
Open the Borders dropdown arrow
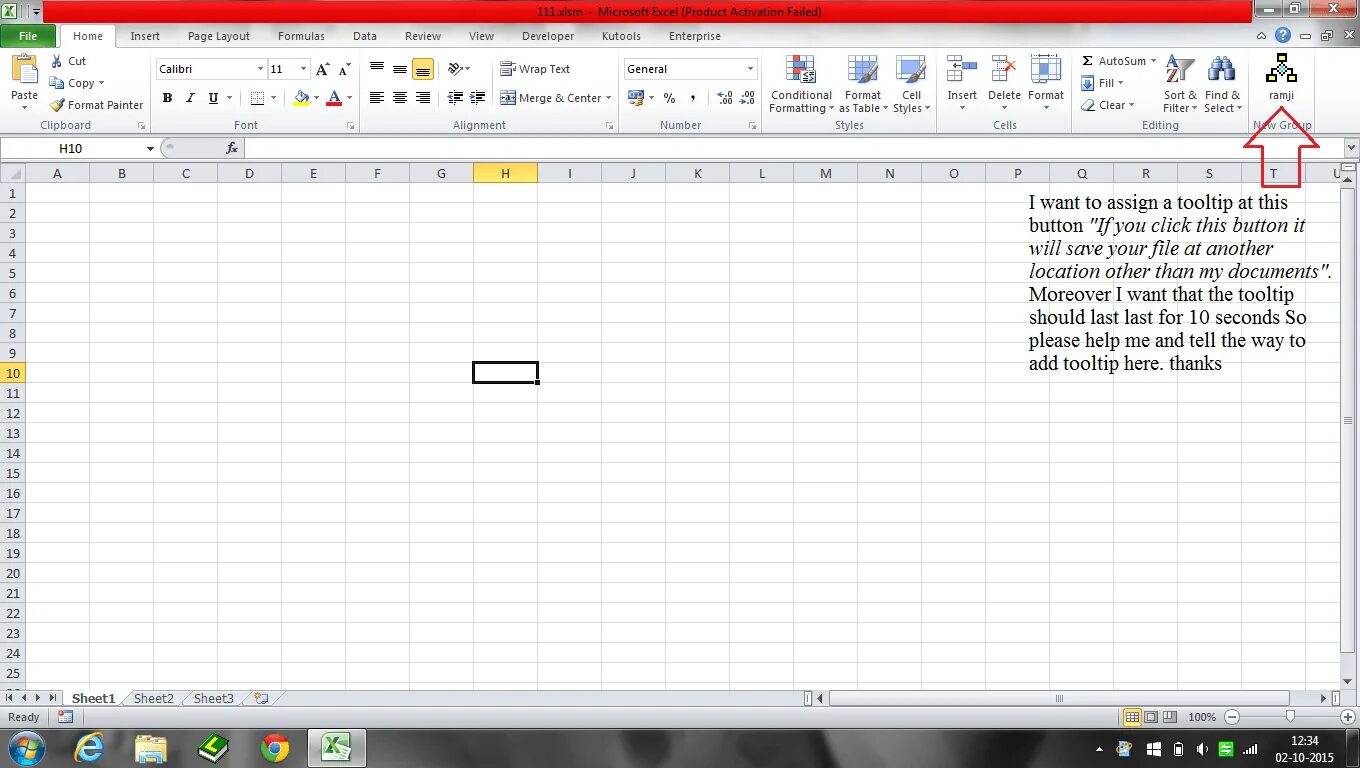274,98
